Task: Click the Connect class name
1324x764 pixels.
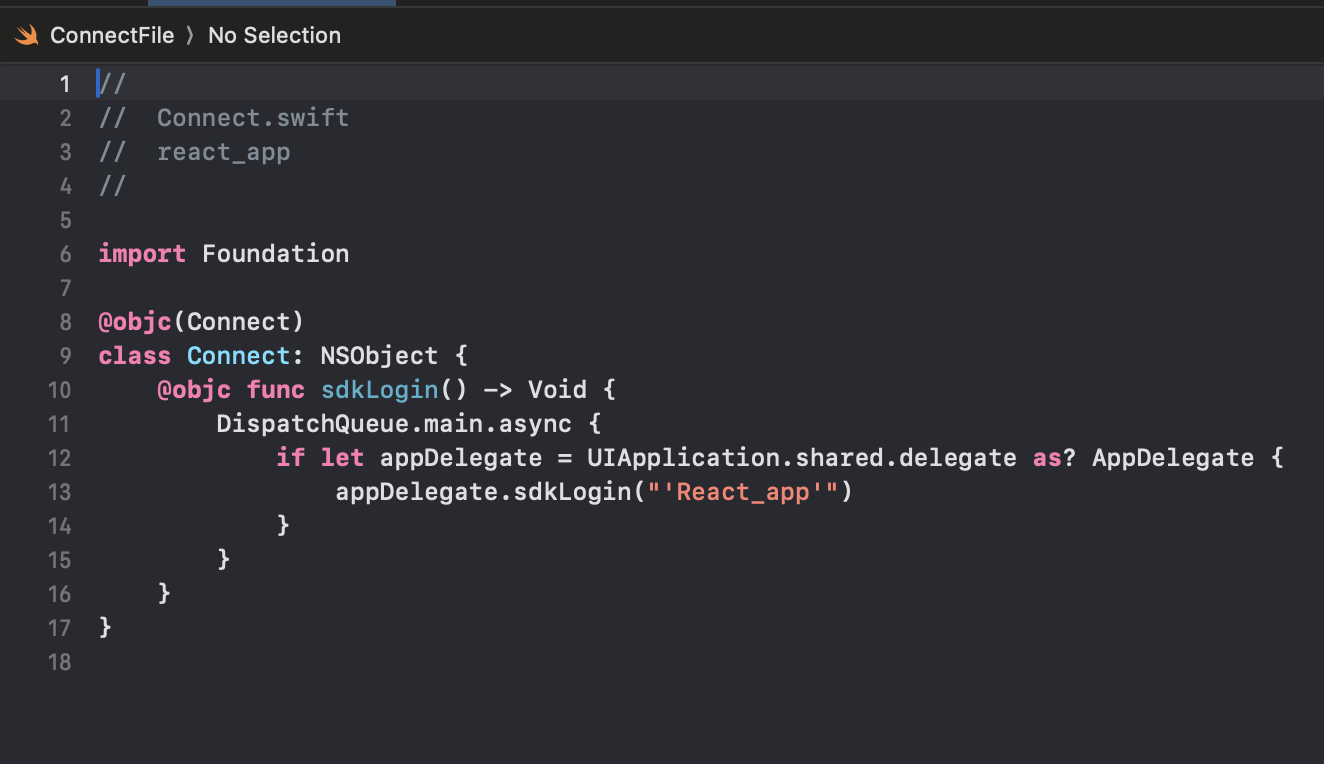Action: tap(238, 356)
